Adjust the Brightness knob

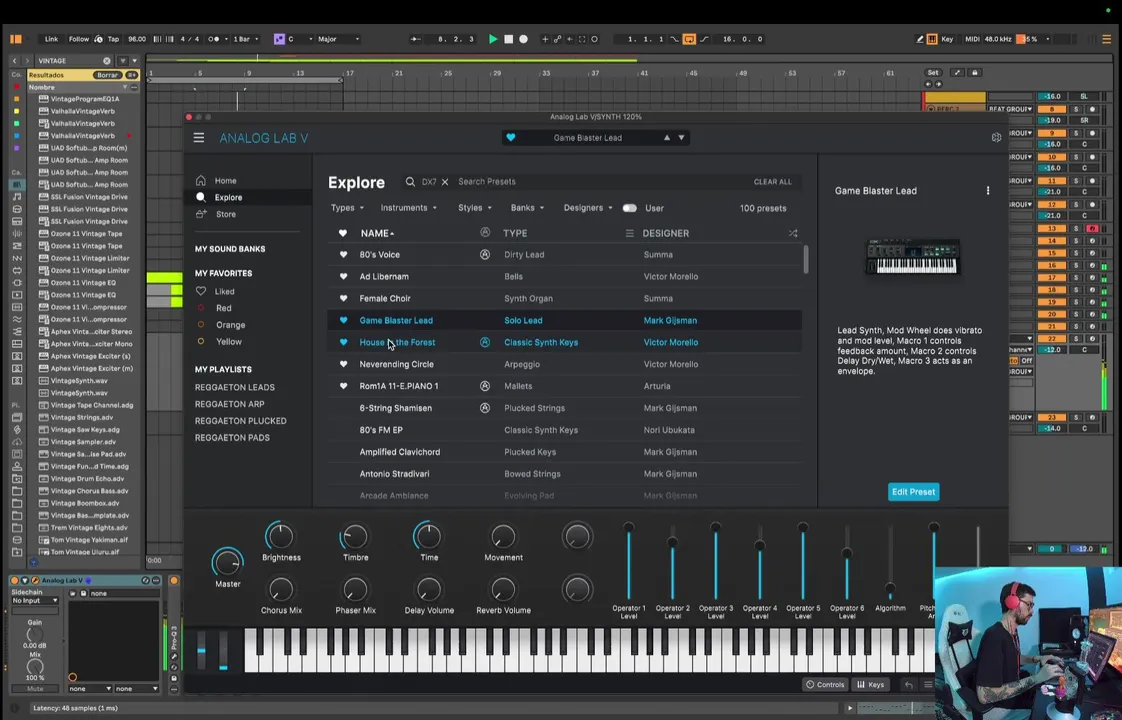[280, 537]
